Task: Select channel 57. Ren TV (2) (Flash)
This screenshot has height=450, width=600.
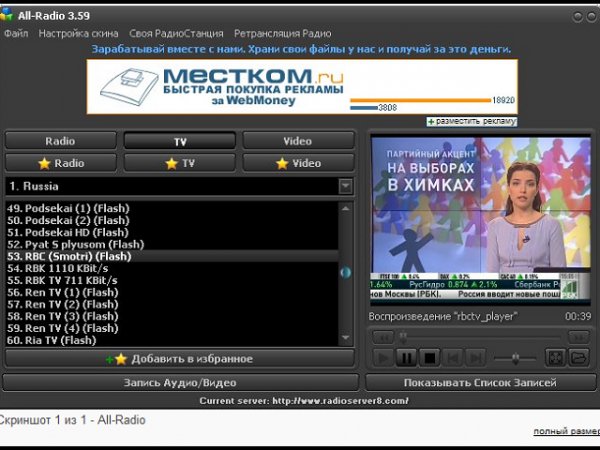Action: (x=172, y=305)
